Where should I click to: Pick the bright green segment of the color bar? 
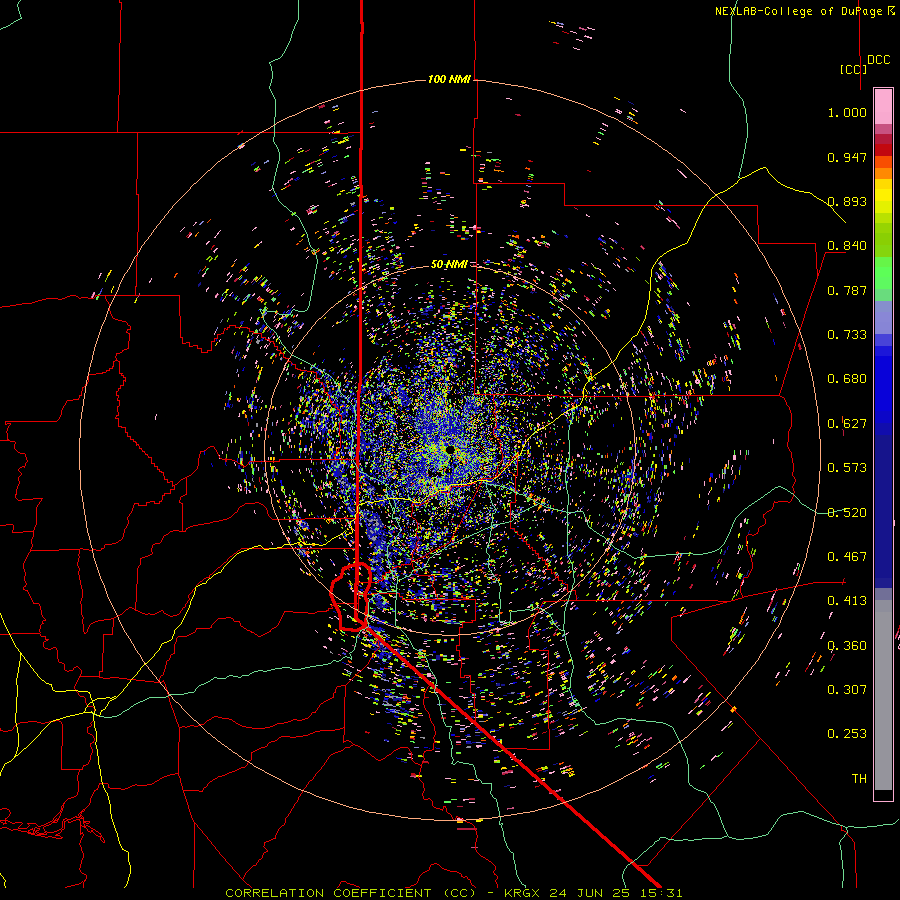[x=883, y=273]
